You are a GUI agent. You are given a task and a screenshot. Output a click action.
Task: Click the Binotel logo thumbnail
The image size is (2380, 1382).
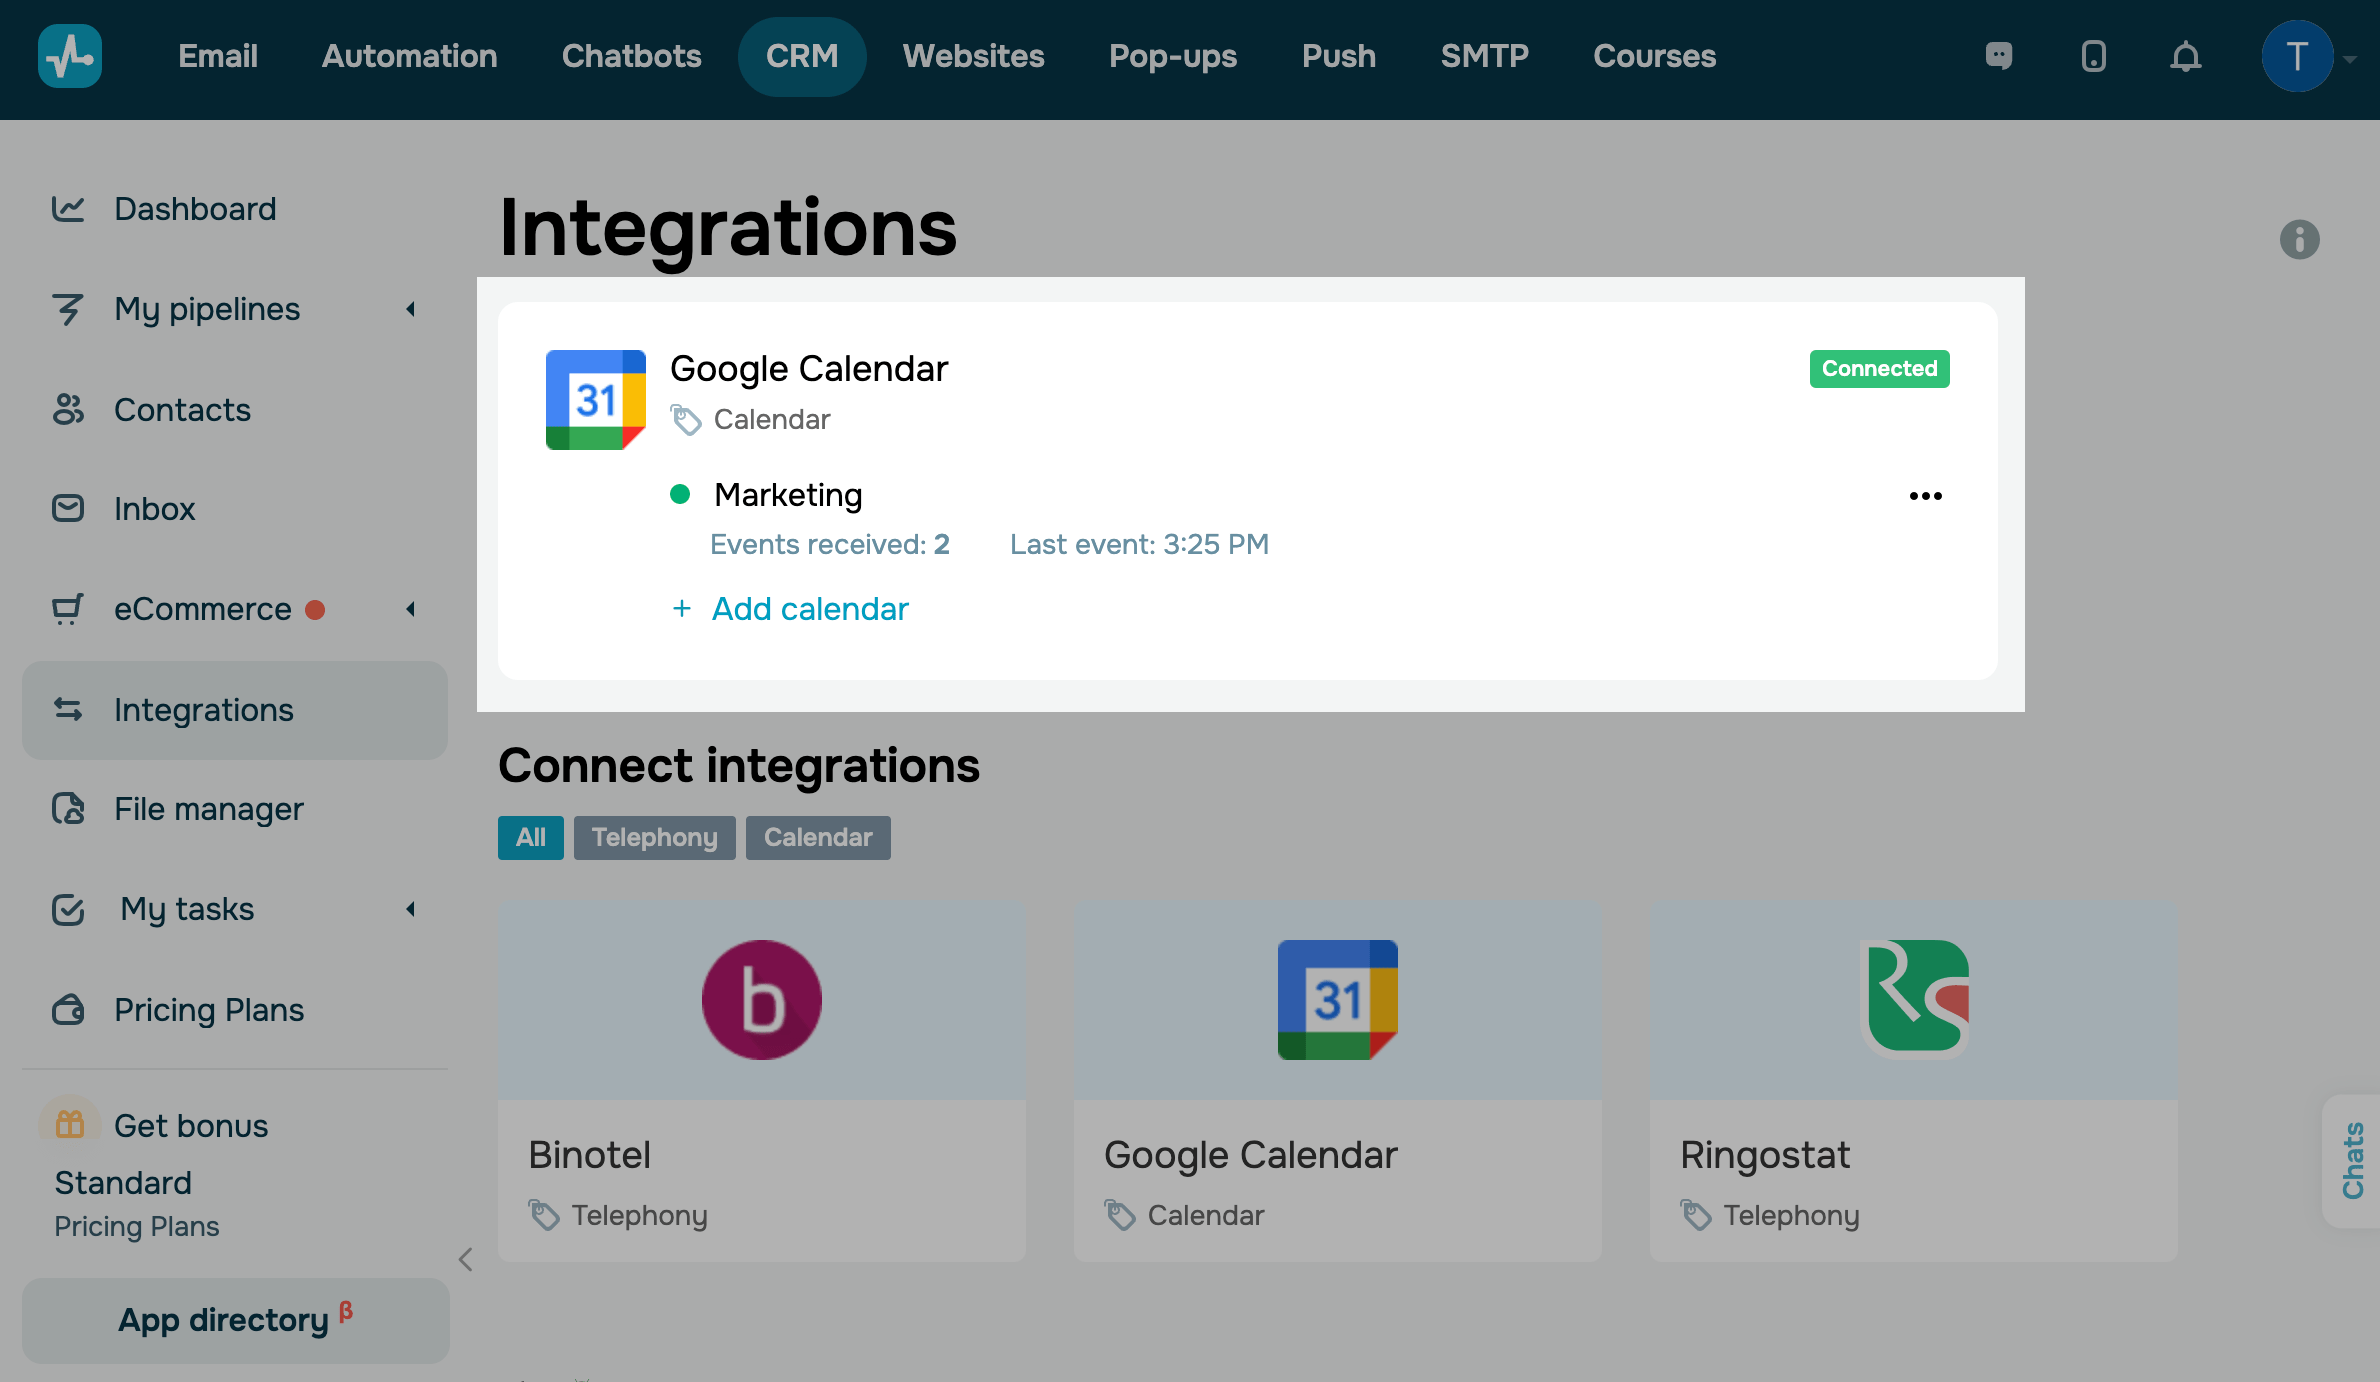point(762,999)
